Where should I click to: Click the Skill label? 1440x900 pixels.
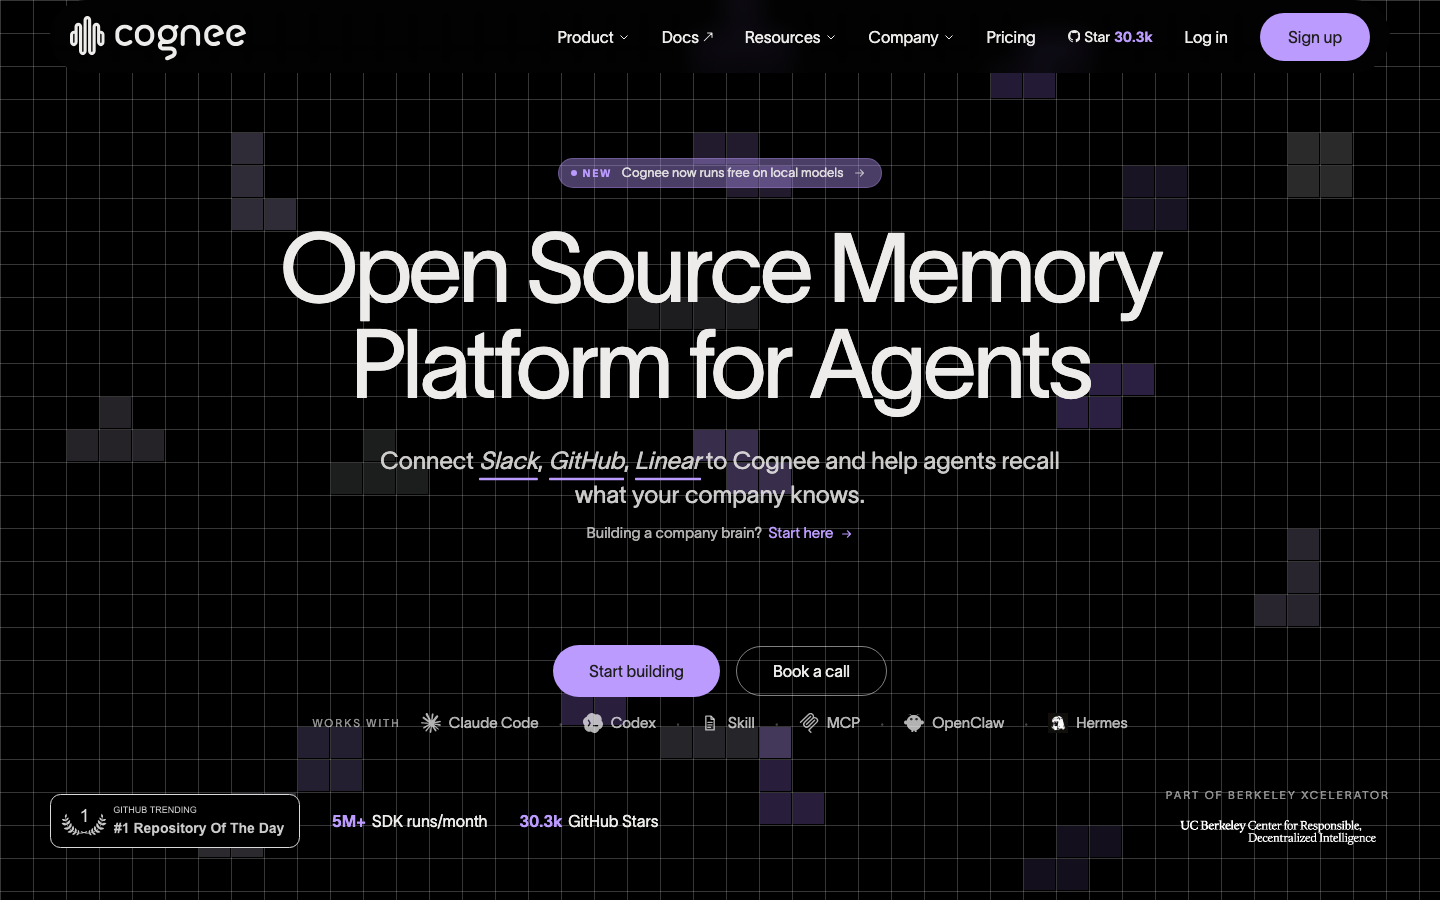[741, 723]
